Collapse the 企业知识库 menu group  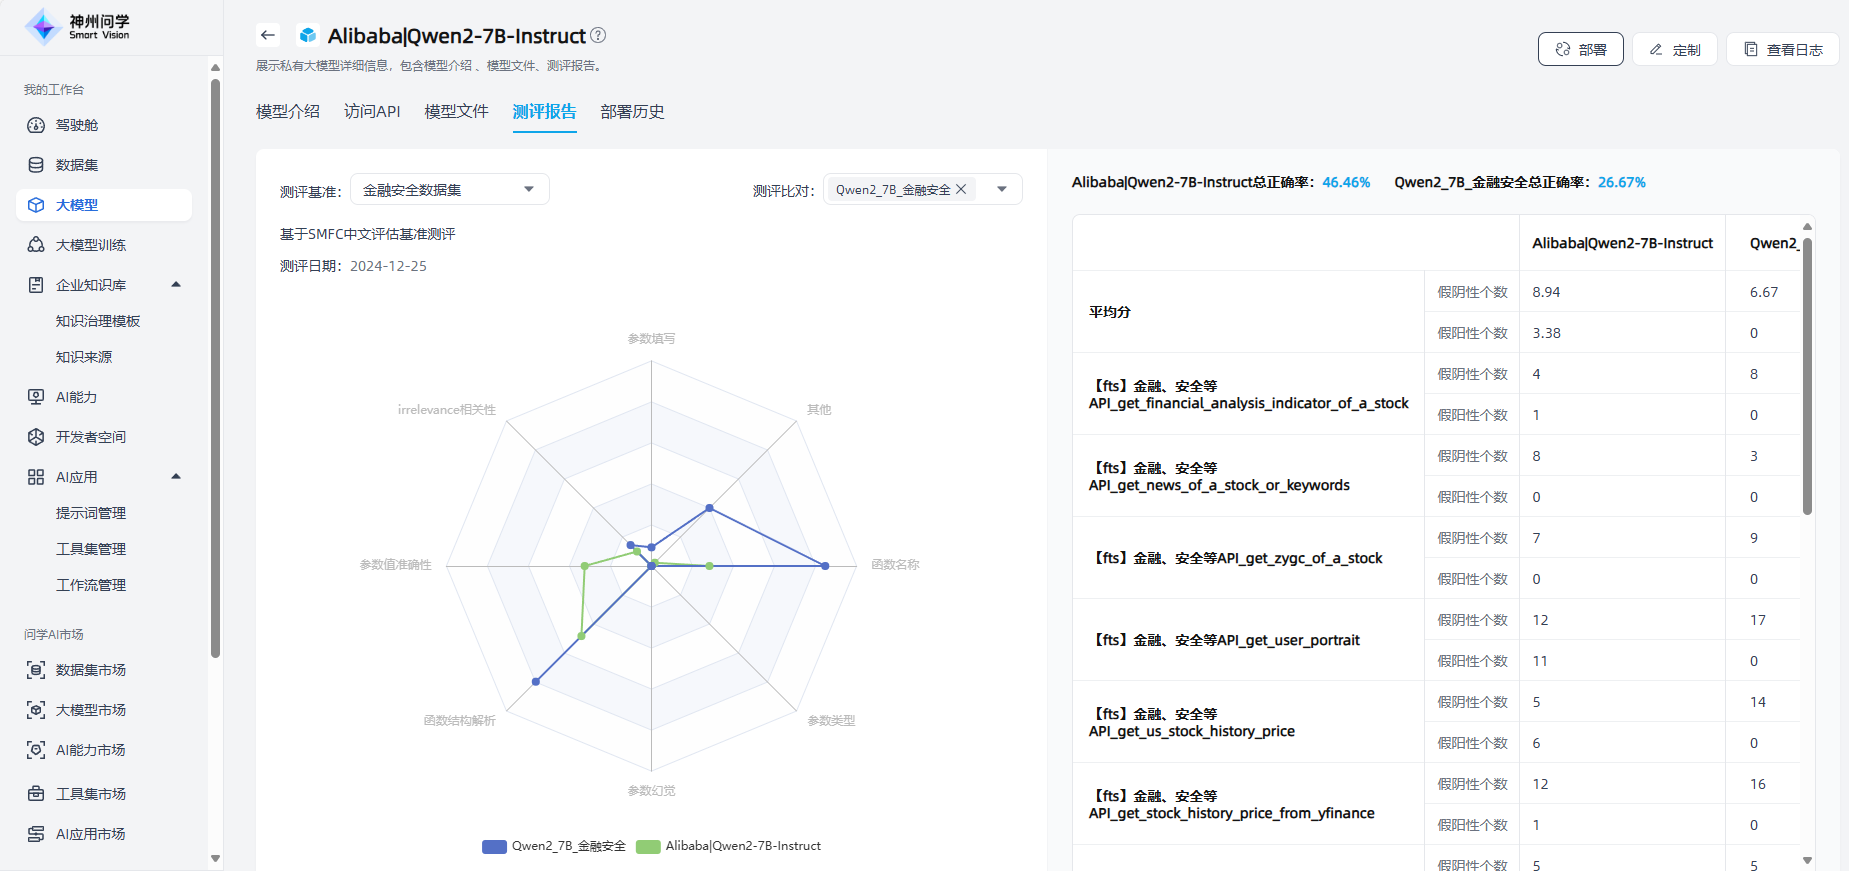[176, 285]
